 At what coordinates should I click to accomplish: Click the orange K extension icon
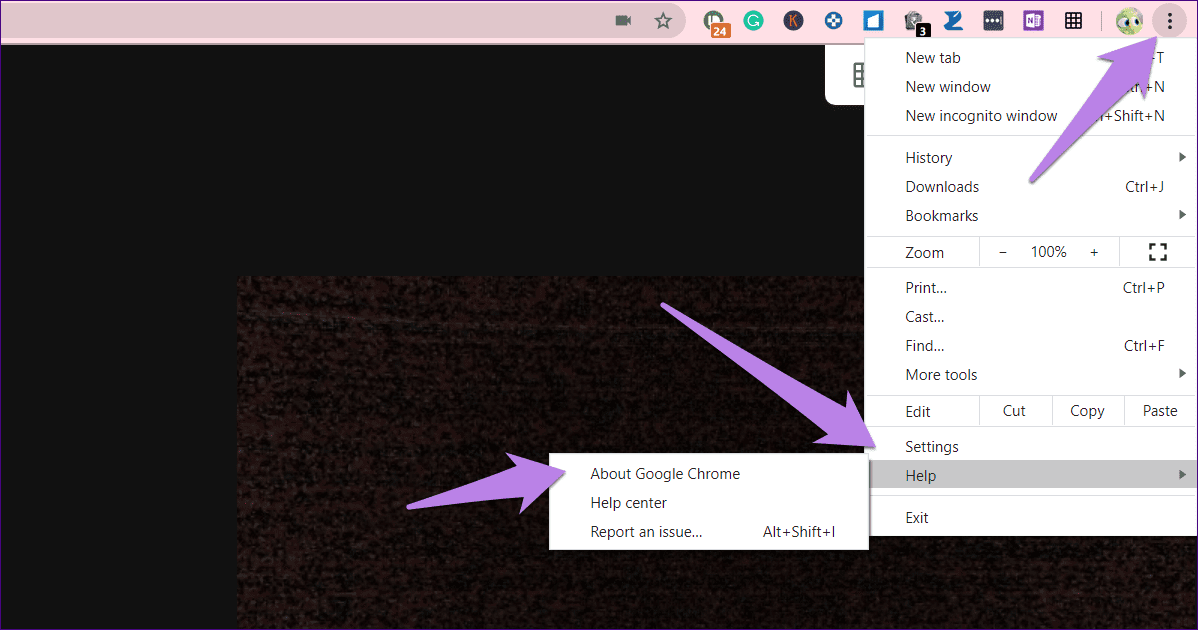(x=793, y=21)
